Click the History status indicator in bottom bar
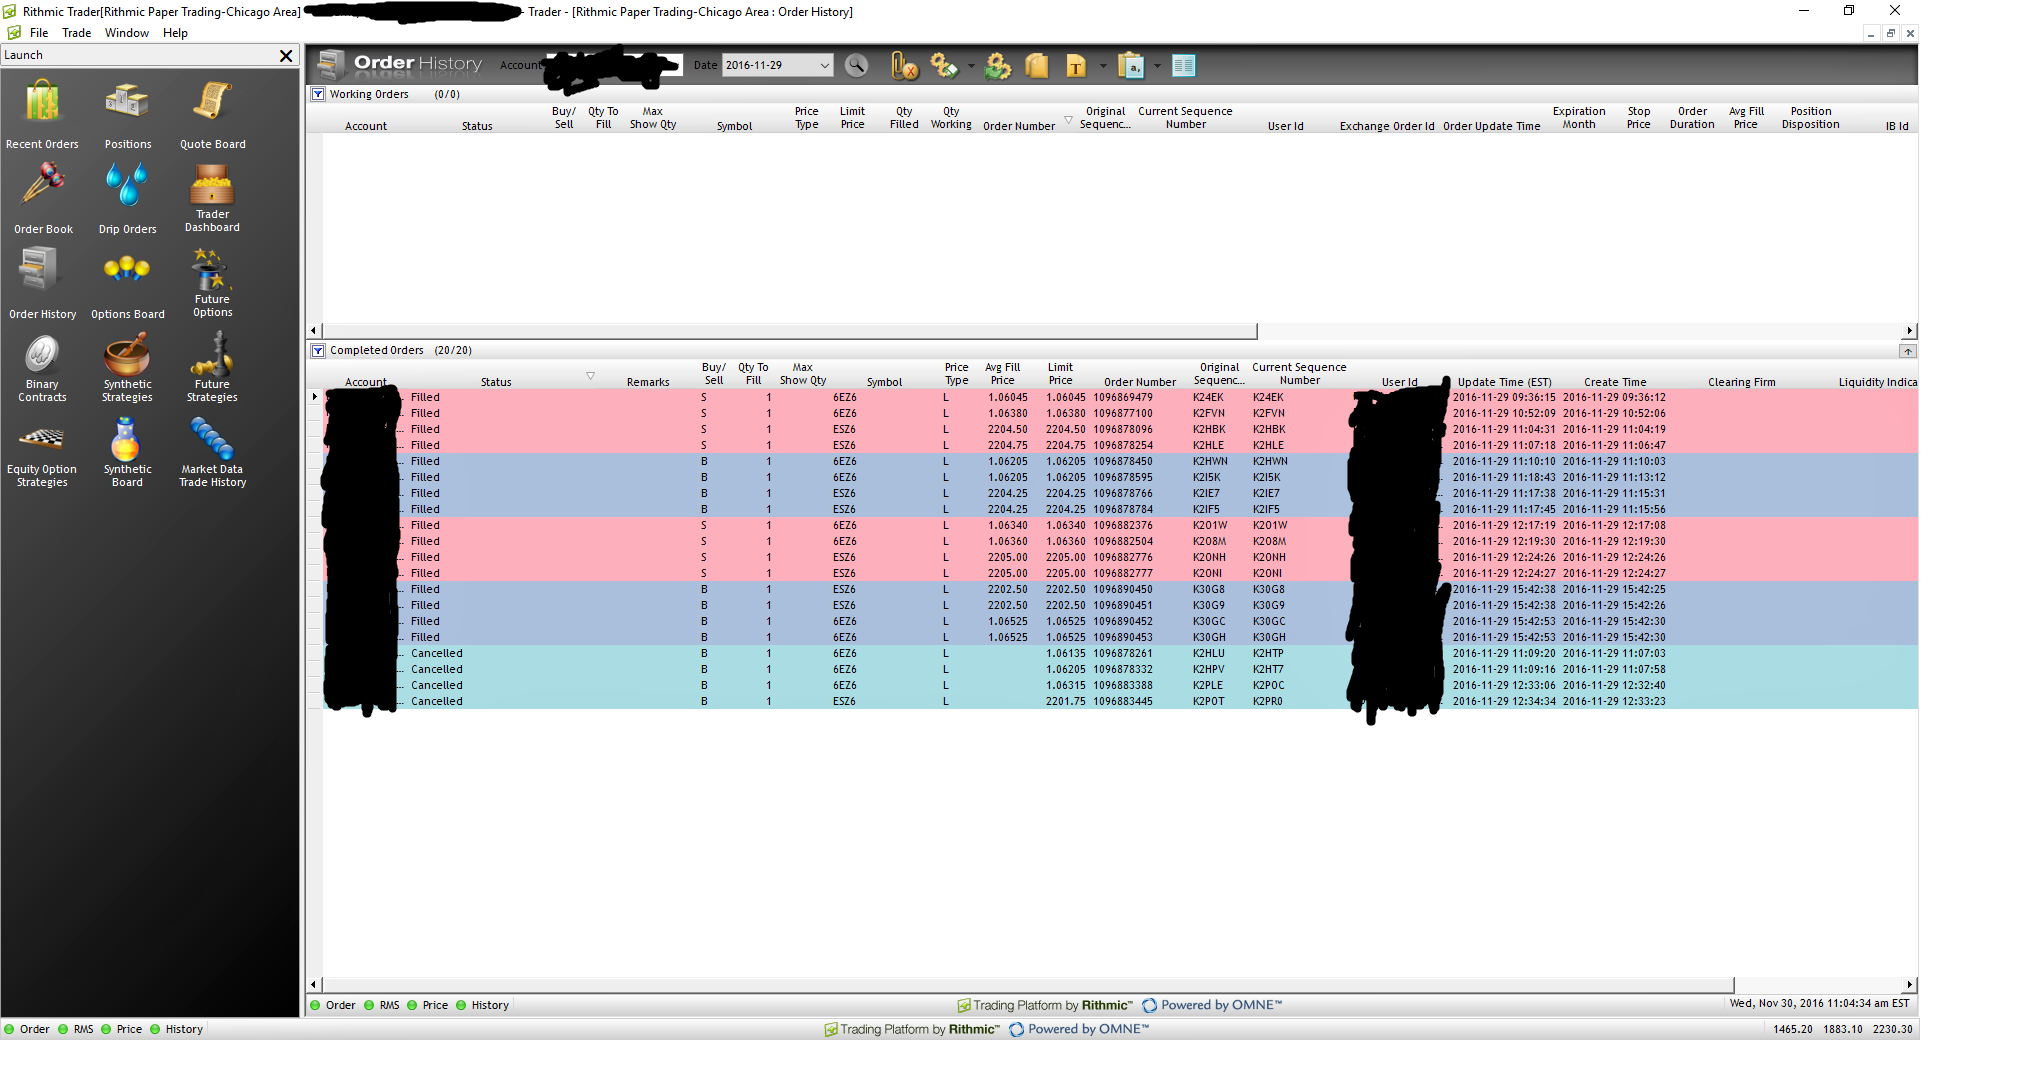Viewport: 2034px width, 1069px height. pyautogui.click(x=176, y=1029)
